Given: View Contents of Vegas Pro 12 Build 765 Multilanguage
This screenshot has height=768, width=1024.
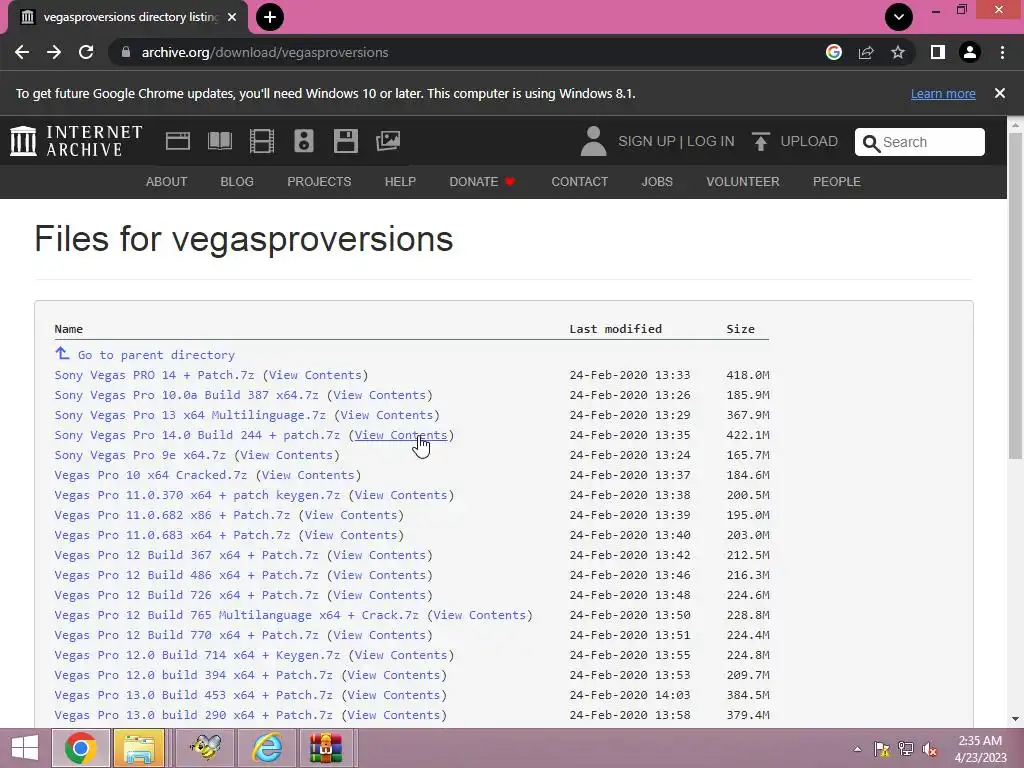Looking at the screenshot, I should tap(480, 615).
